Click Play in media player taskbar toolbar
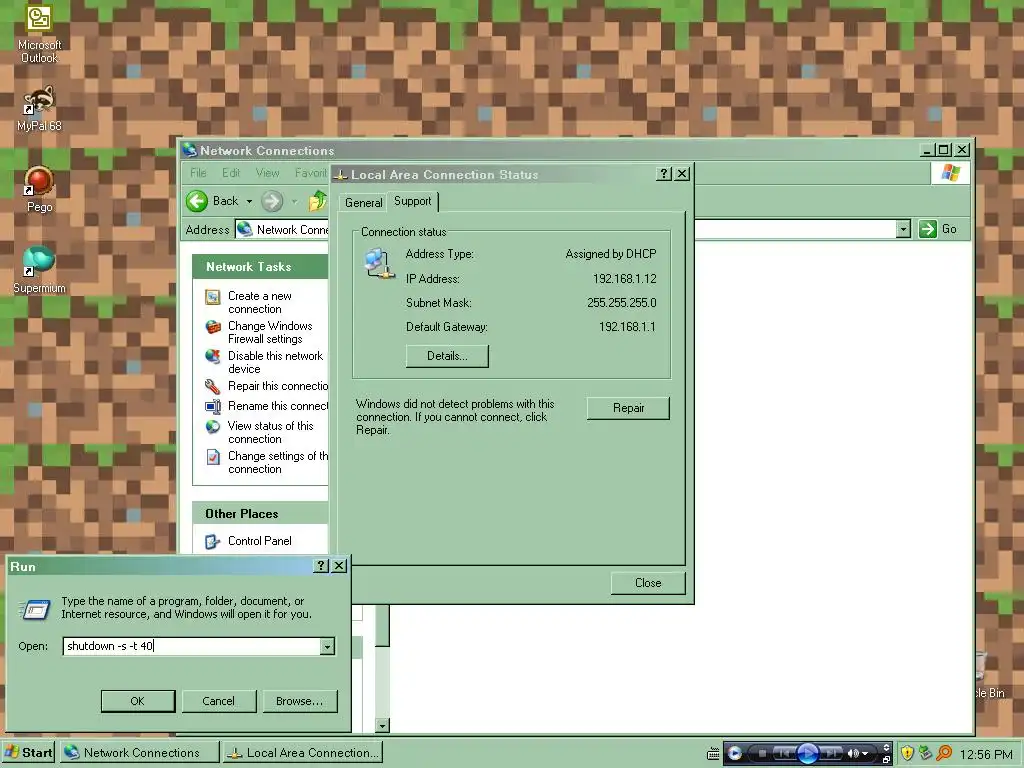This screenshot has width=1024, height=768. (x=808, y=754)
